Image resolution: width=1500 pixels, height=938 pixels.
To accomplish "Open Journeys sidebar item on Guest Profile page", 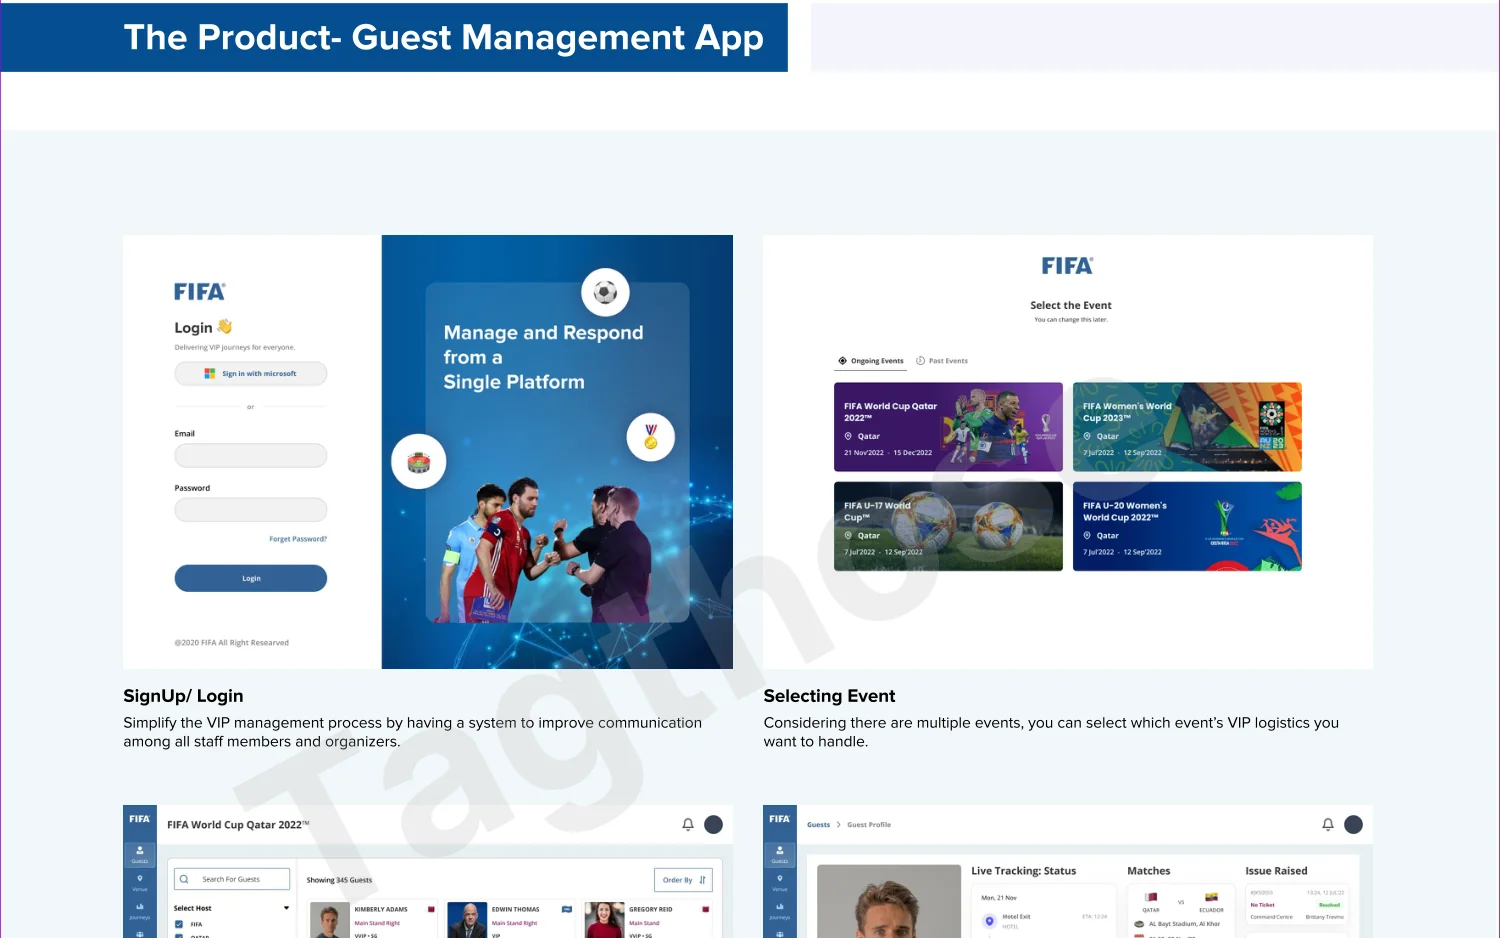I will 780,911.
